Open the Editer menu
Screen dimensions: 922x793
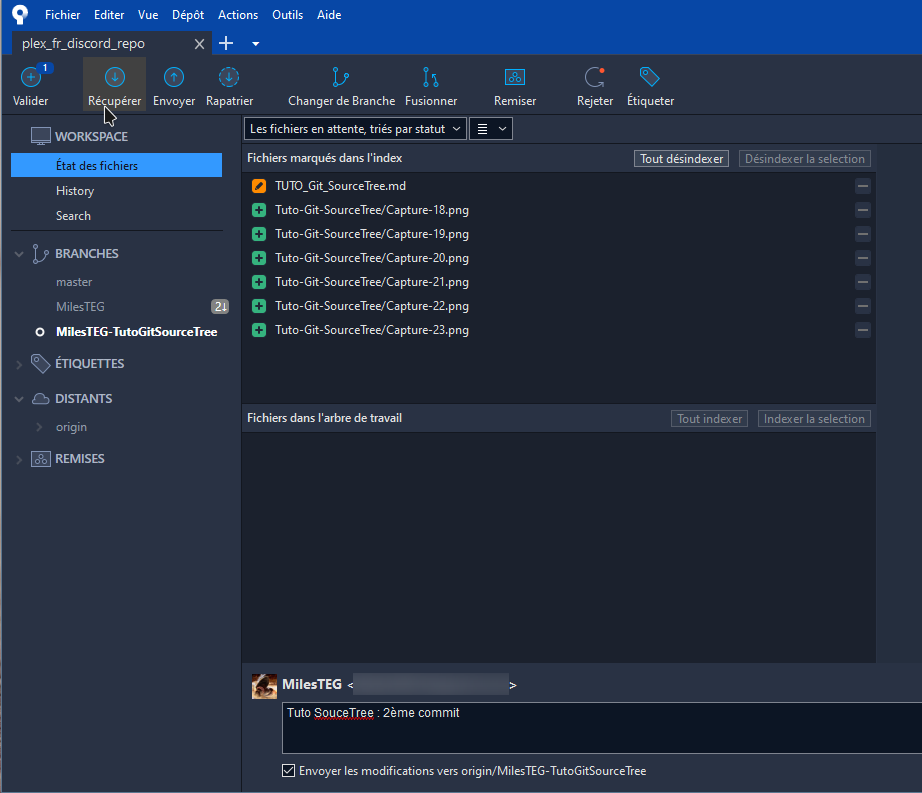click(109, 15)
